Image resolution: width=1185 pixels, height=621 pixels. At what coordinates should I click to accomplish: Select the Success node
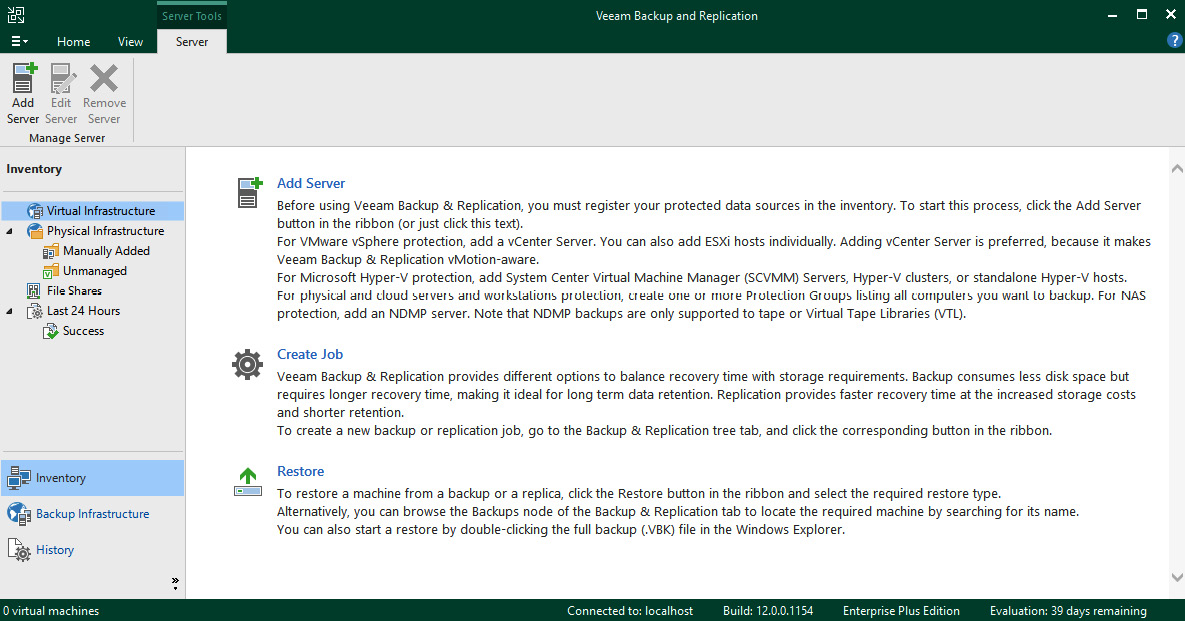click(83, 331)
